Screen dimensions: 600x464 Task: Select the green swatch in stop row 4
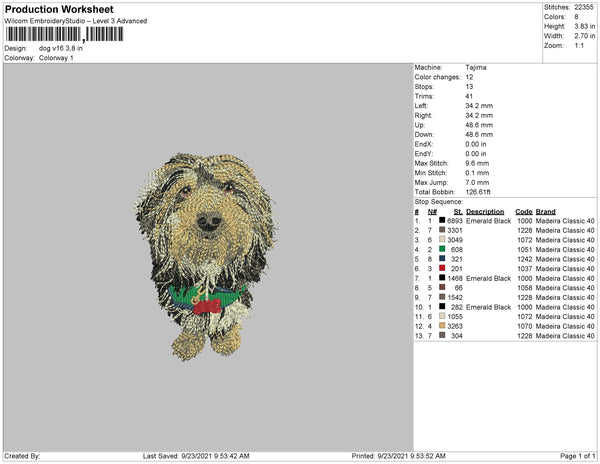[442, 249]
